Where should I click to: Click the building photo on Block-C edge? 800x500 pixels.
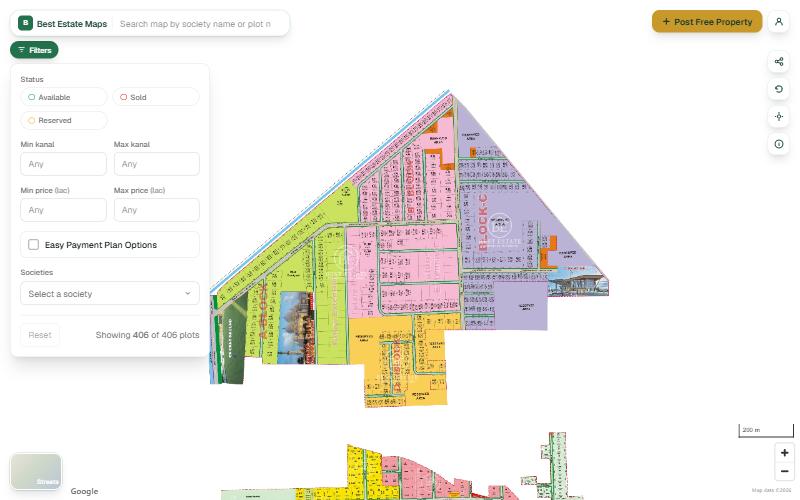(x=578, y=282)
